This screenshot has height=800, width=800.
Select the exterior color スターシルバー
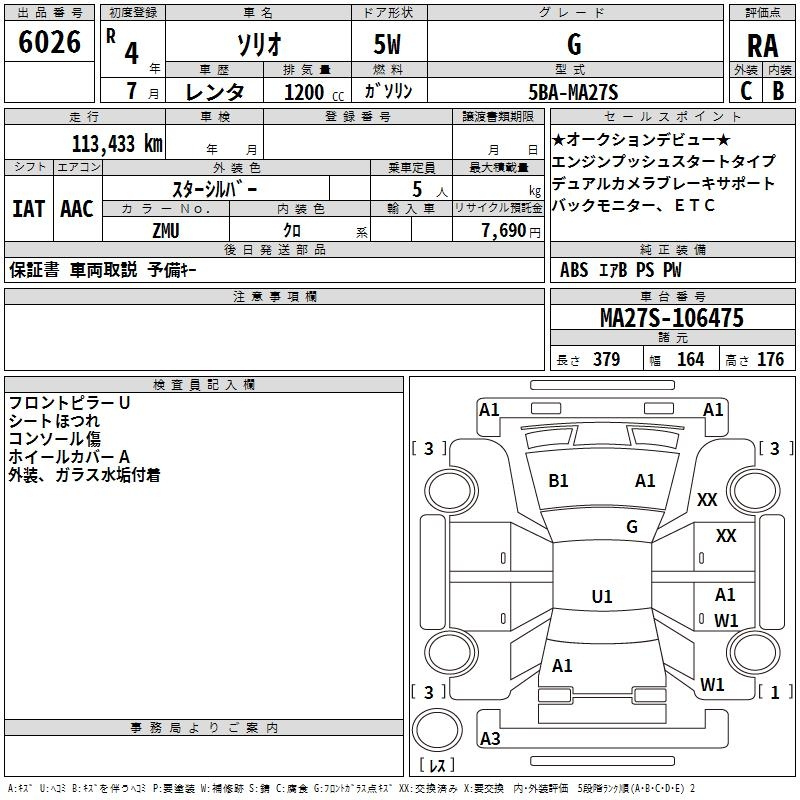[x=215, y=189]
